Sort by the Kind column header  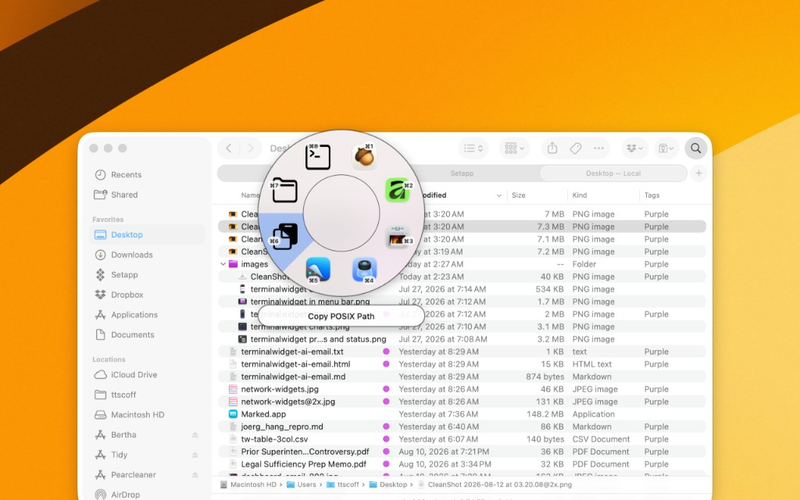click(580, 195)
